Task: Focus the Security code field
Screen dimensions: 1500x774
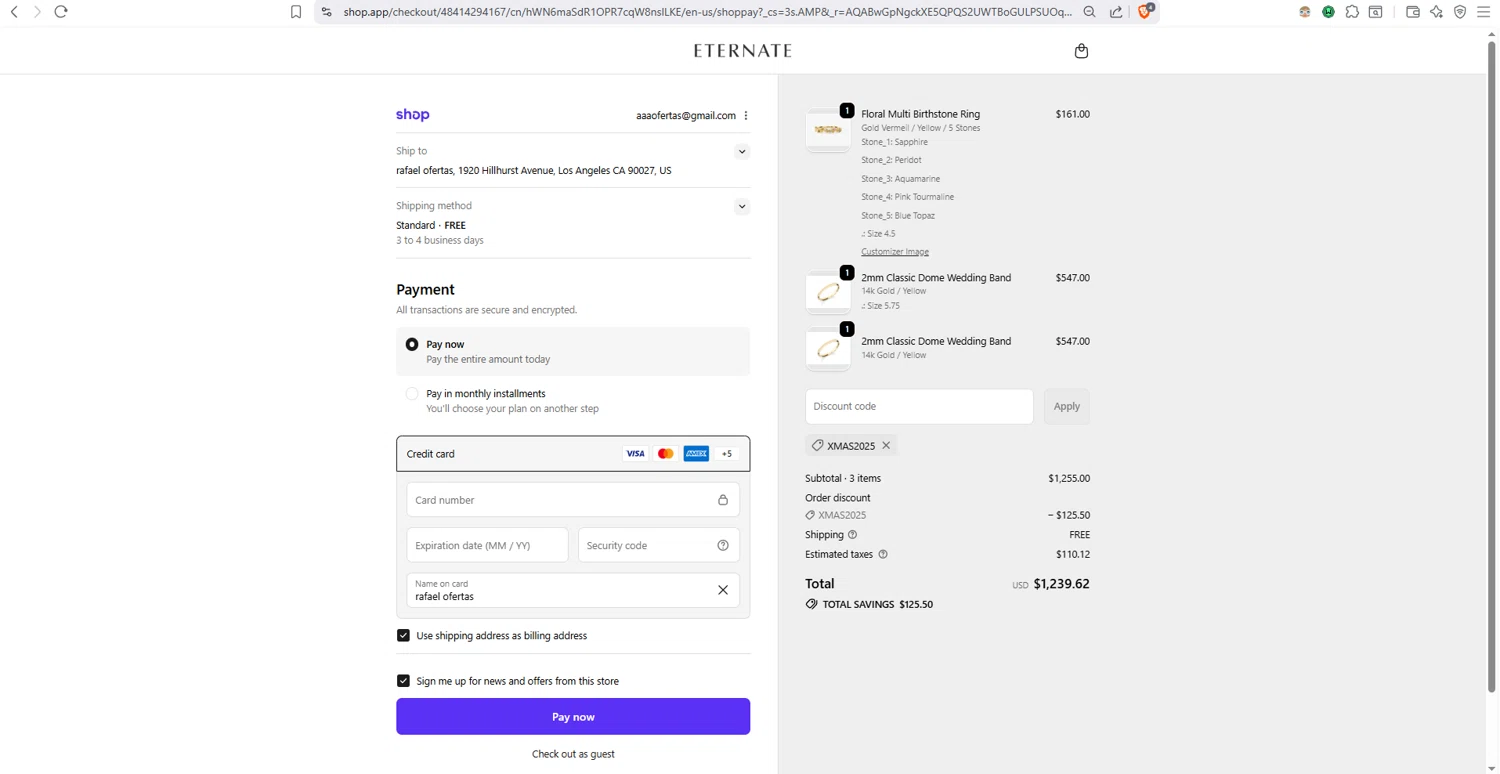Action: [659, 546]
